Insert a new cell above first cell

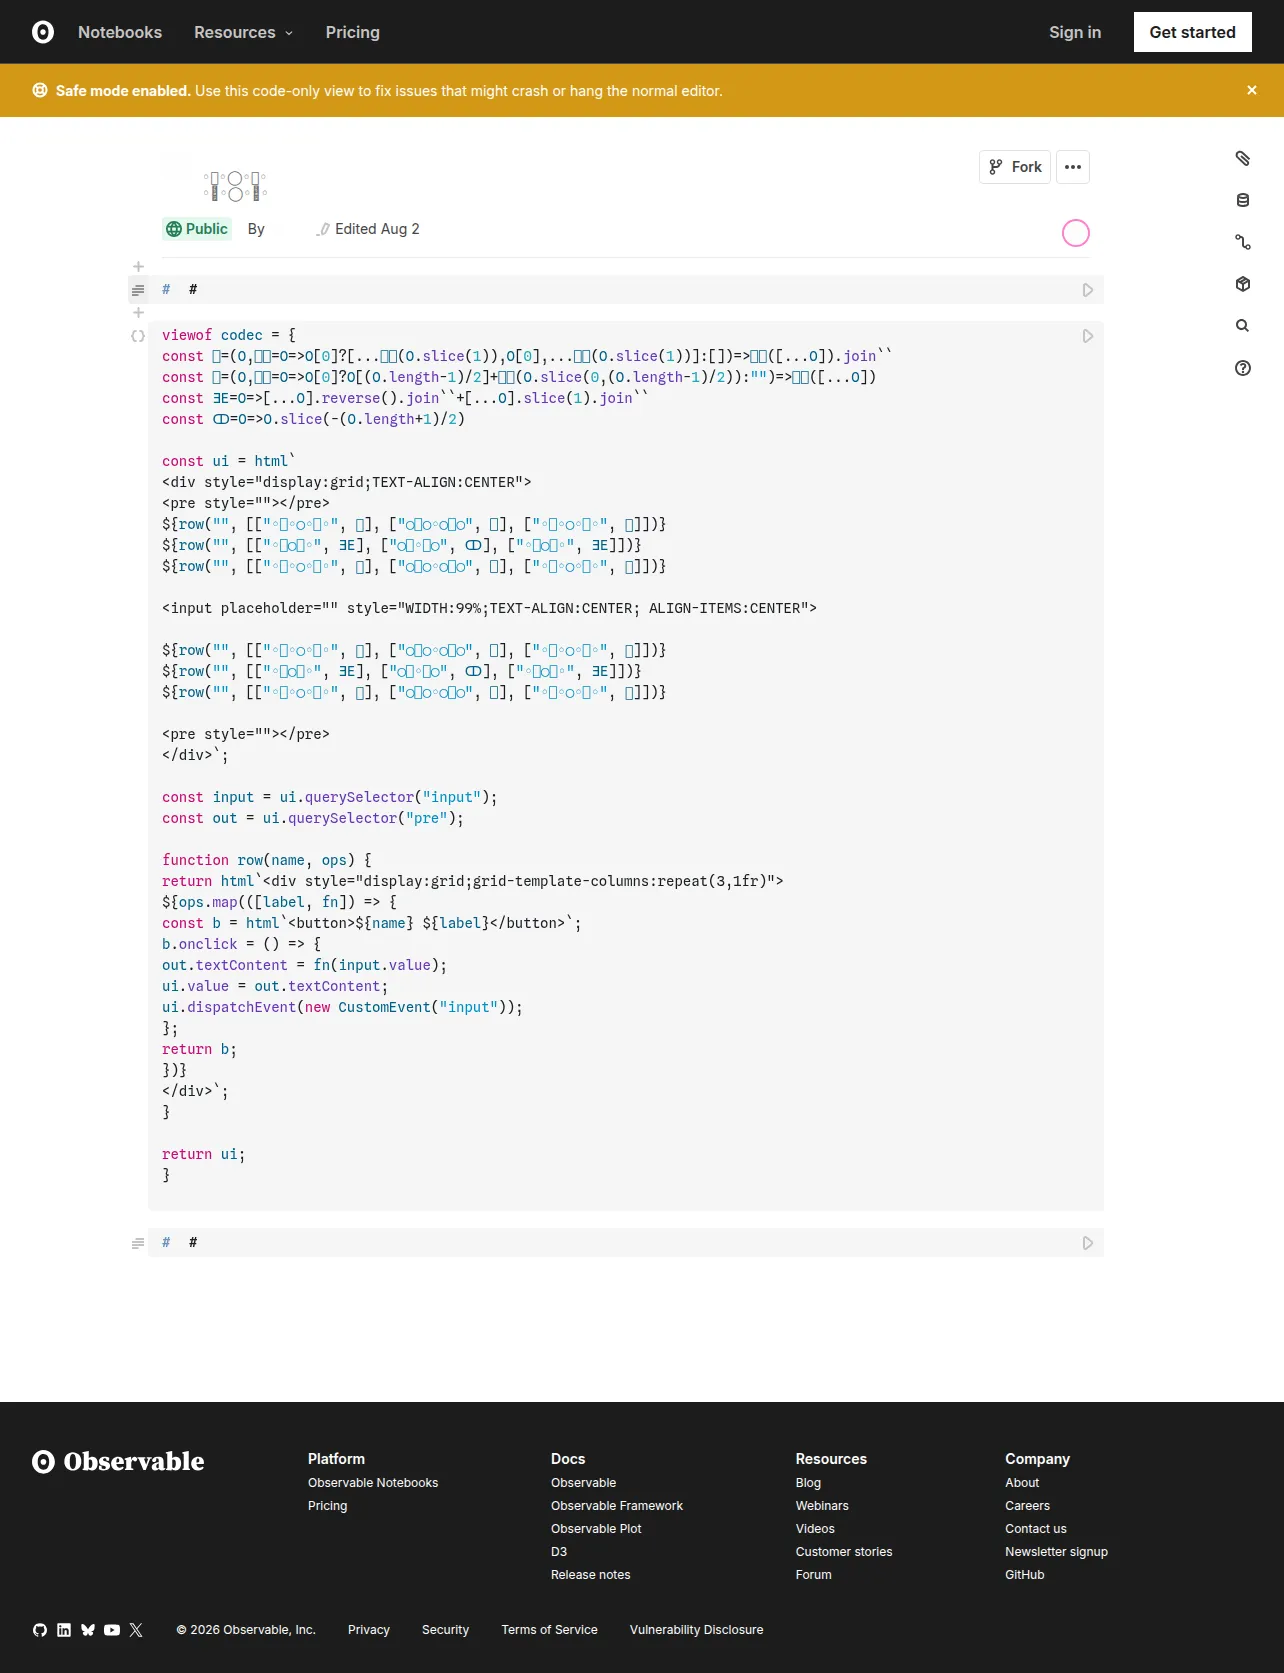point(139,267)
